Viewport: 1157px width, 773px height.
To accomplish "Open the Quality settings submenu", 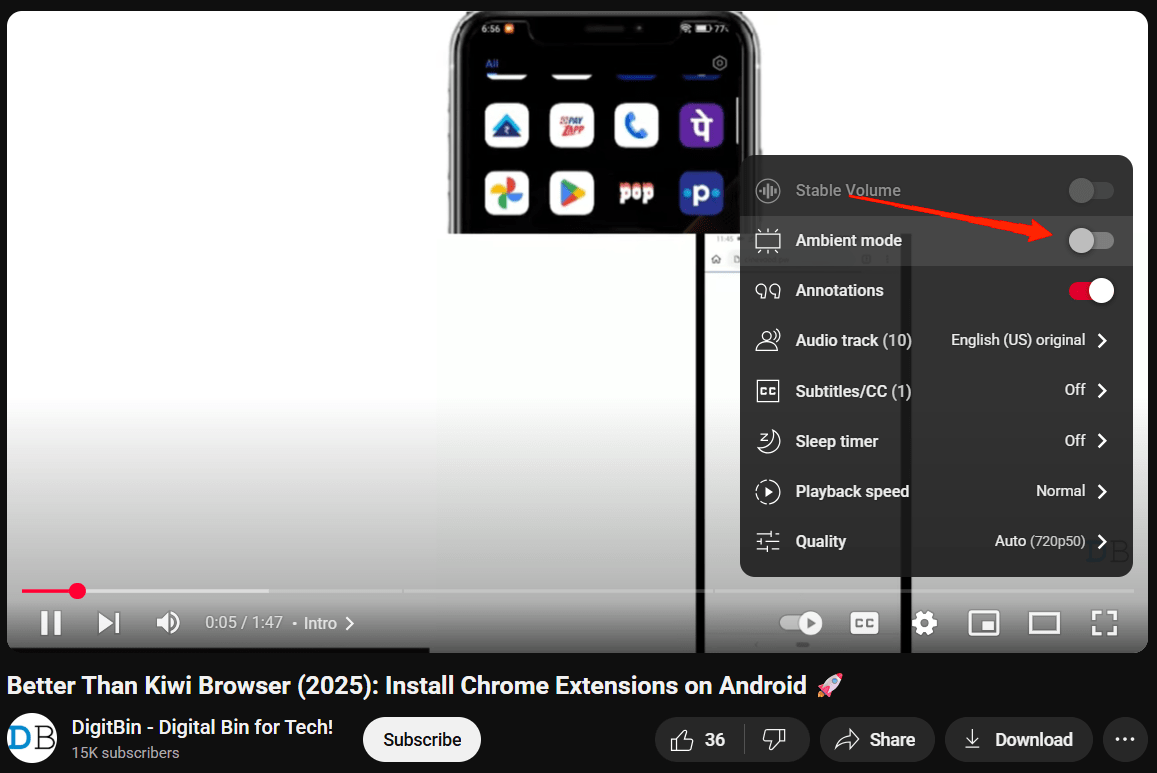I will point(934,541).
